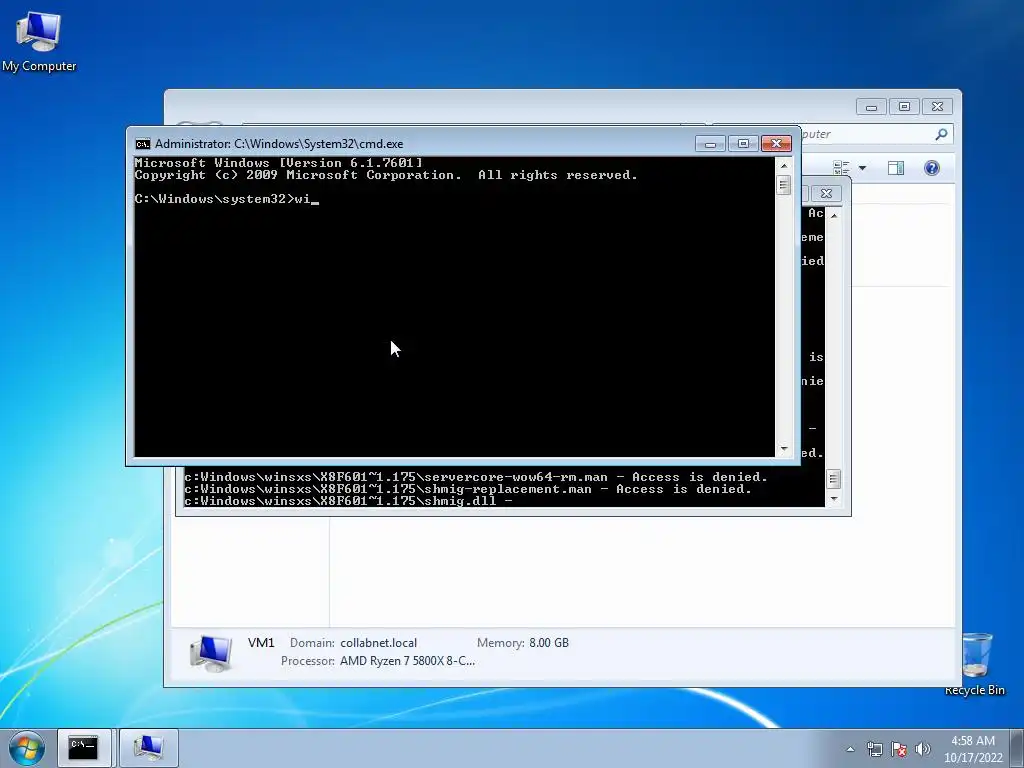Click the background cmd scrollbar thumb
This screenshot has height=768, width=1024.
[833, 479]
